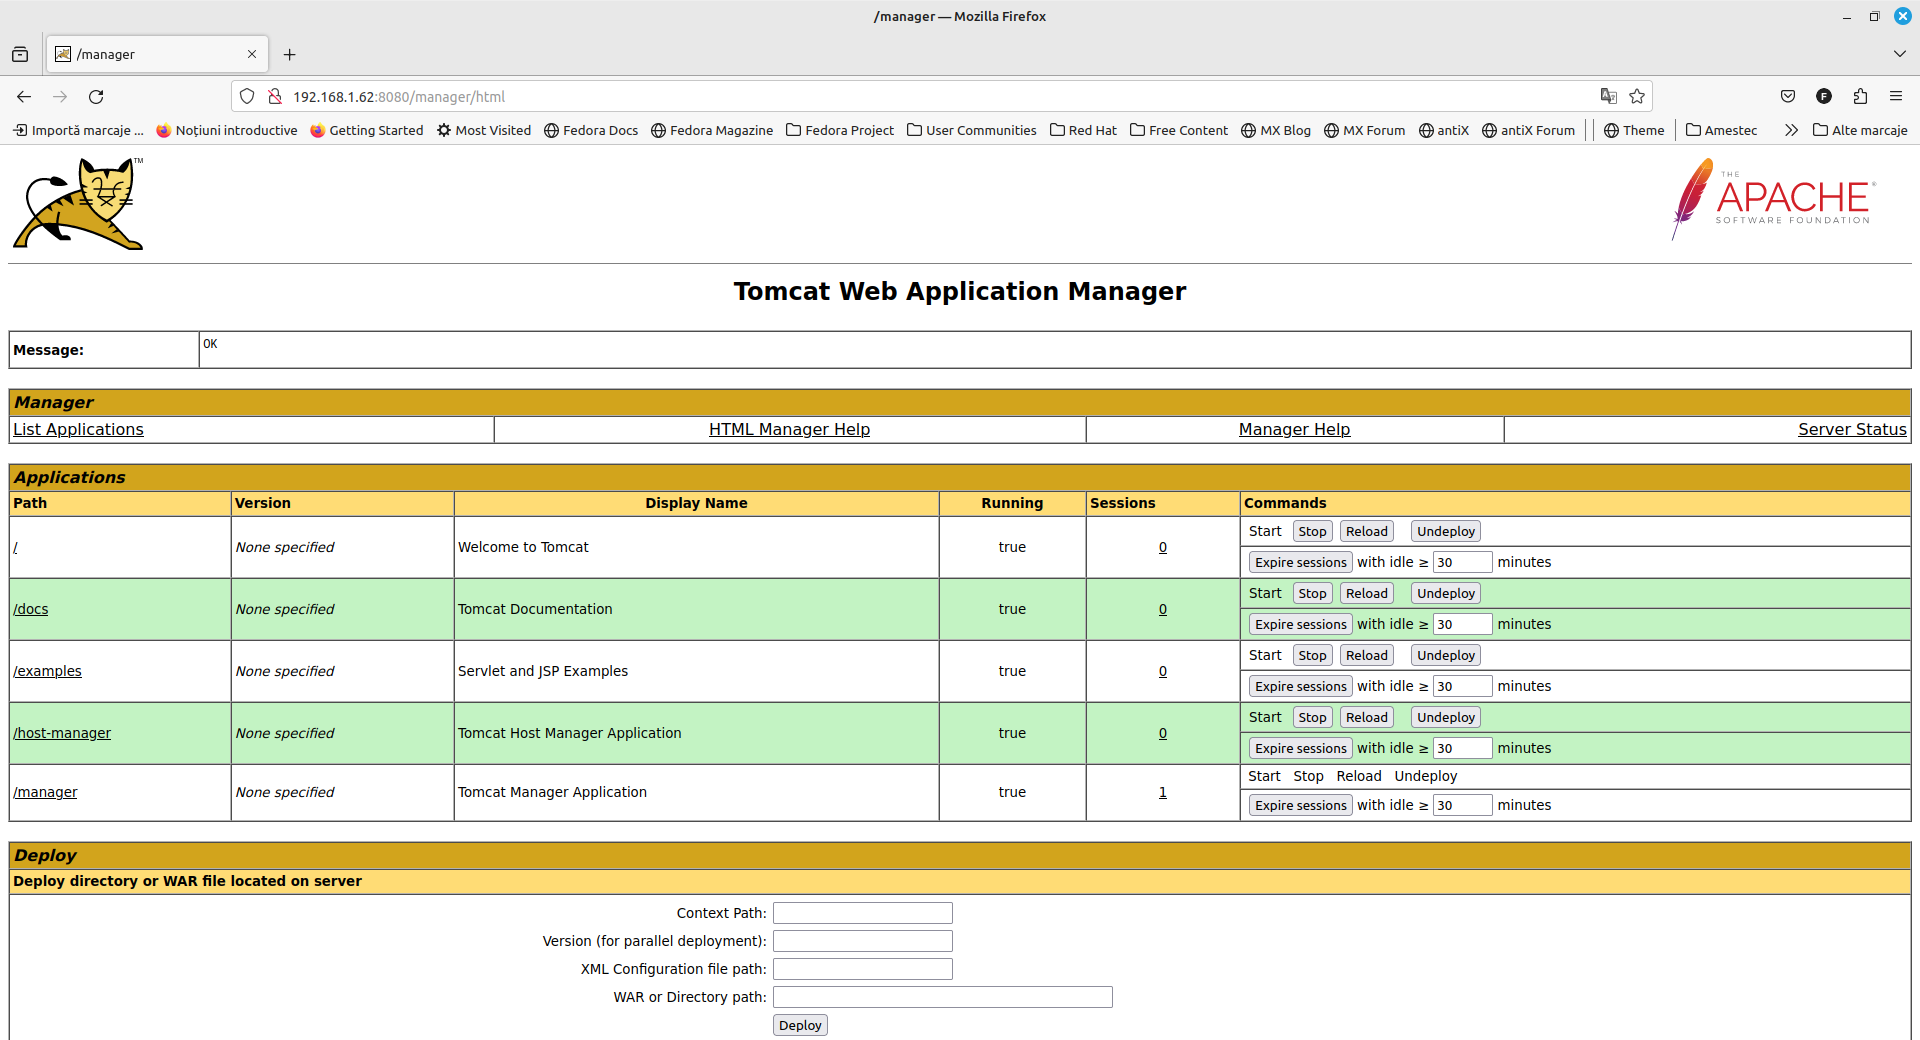Open the Importă marcaje bookmark

coord(78,130)
